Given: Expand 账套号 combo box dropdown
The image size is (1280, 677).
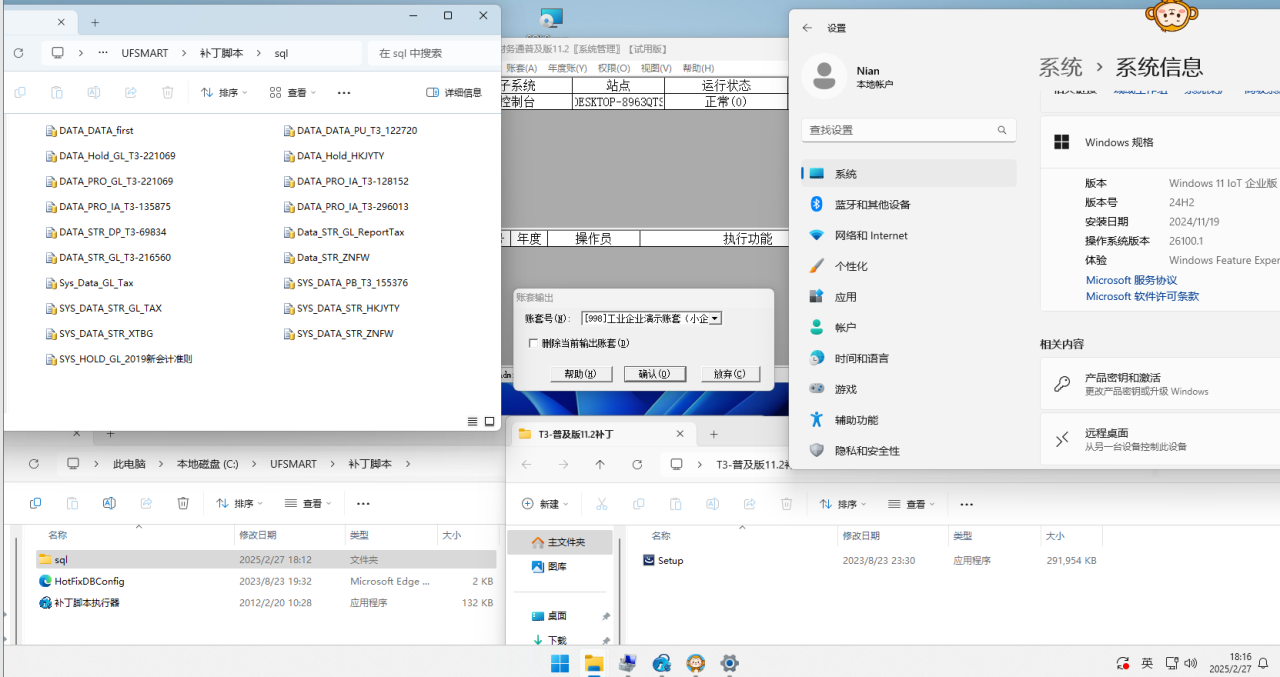Looking at the screenshot, I should 714,318.
